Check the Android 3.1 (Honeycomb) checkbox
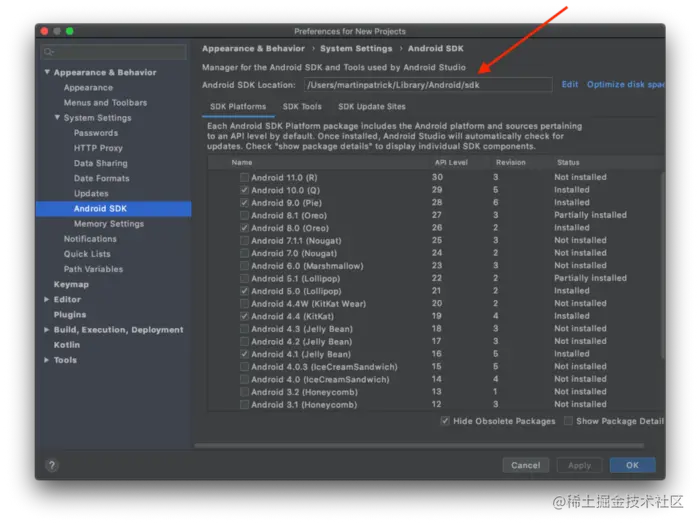 point(244,405)
